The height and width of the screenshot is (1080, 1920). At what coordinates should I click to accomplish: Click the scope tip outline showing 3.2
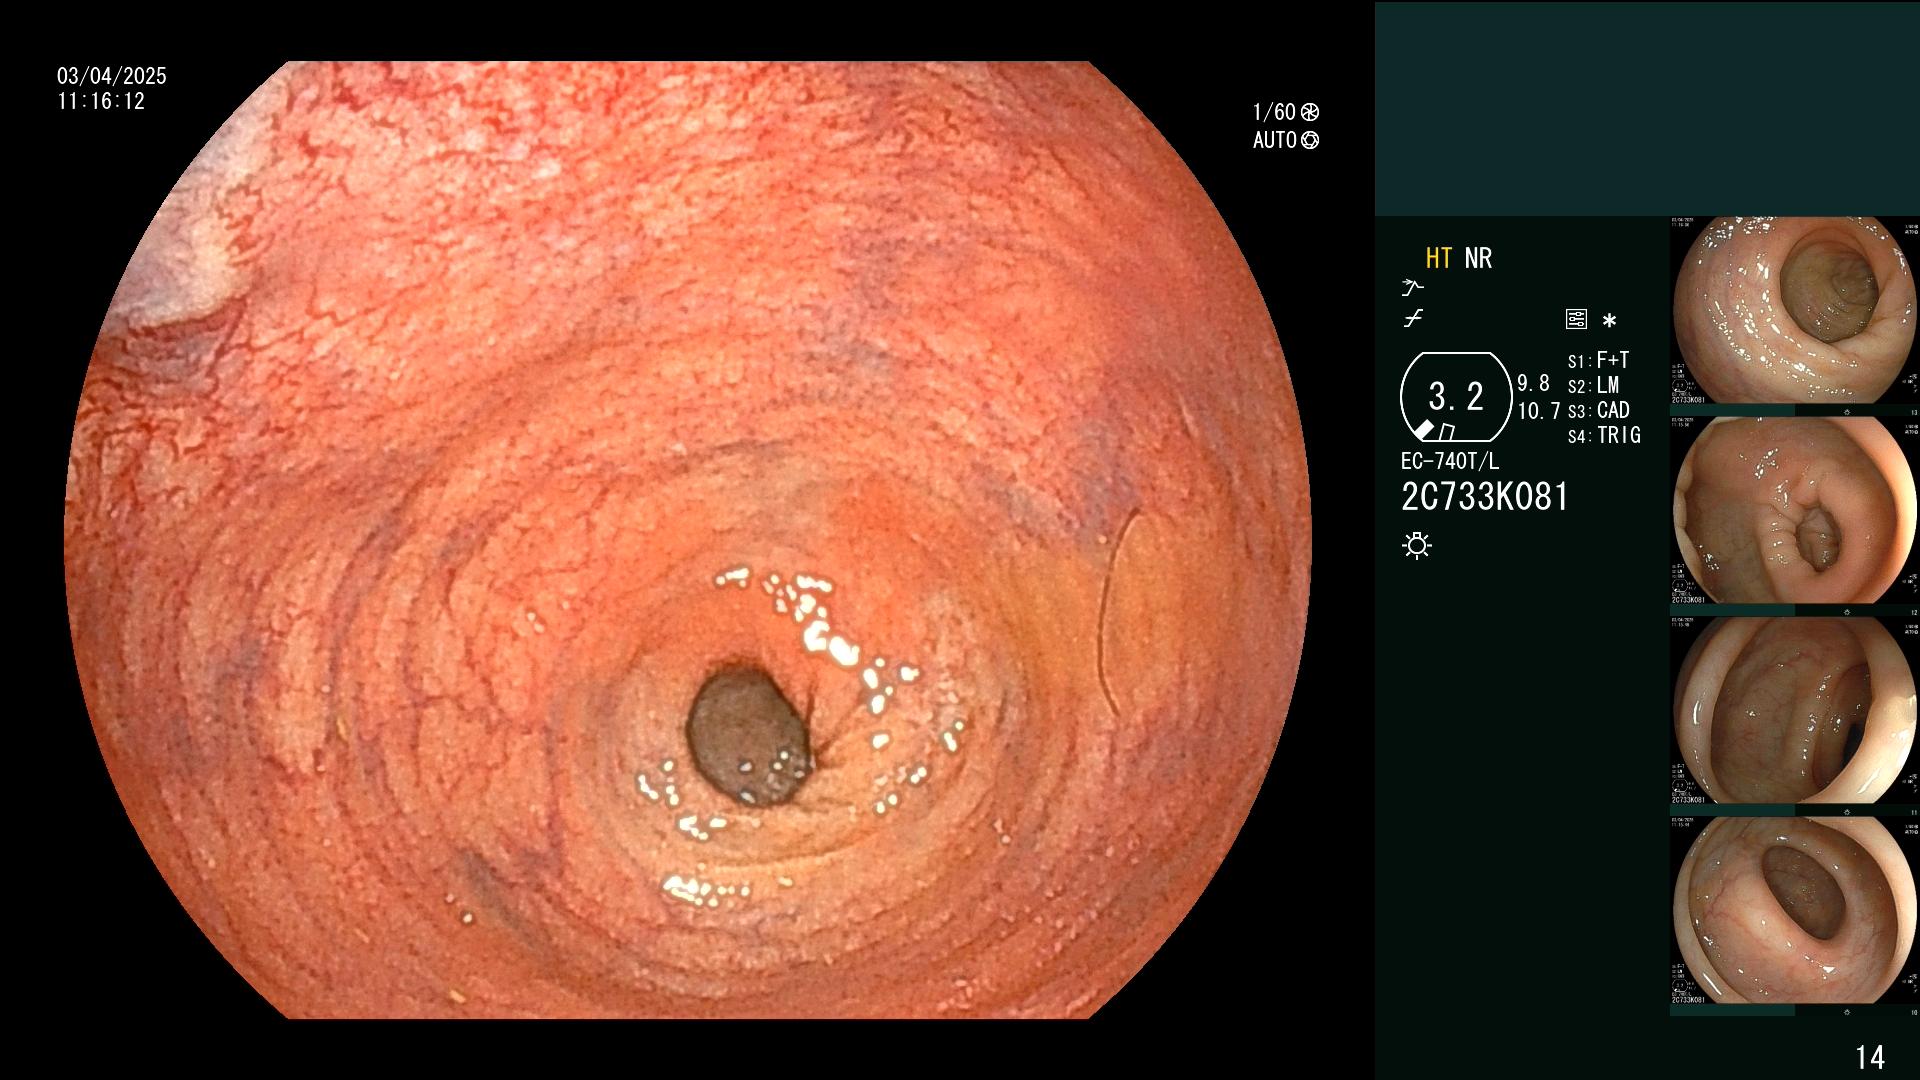coord(1456,397)
